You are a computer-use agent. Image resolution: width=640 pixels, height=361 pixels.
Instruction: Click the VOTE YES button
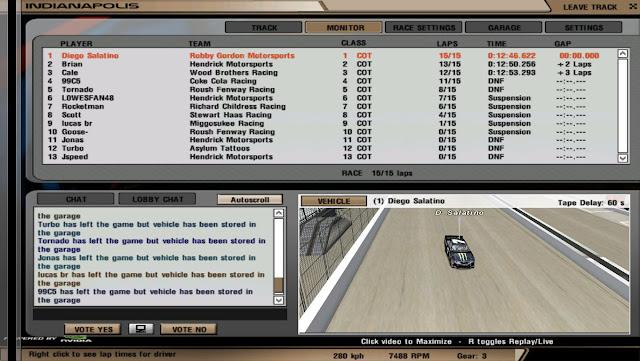click(x=93, y=329)
